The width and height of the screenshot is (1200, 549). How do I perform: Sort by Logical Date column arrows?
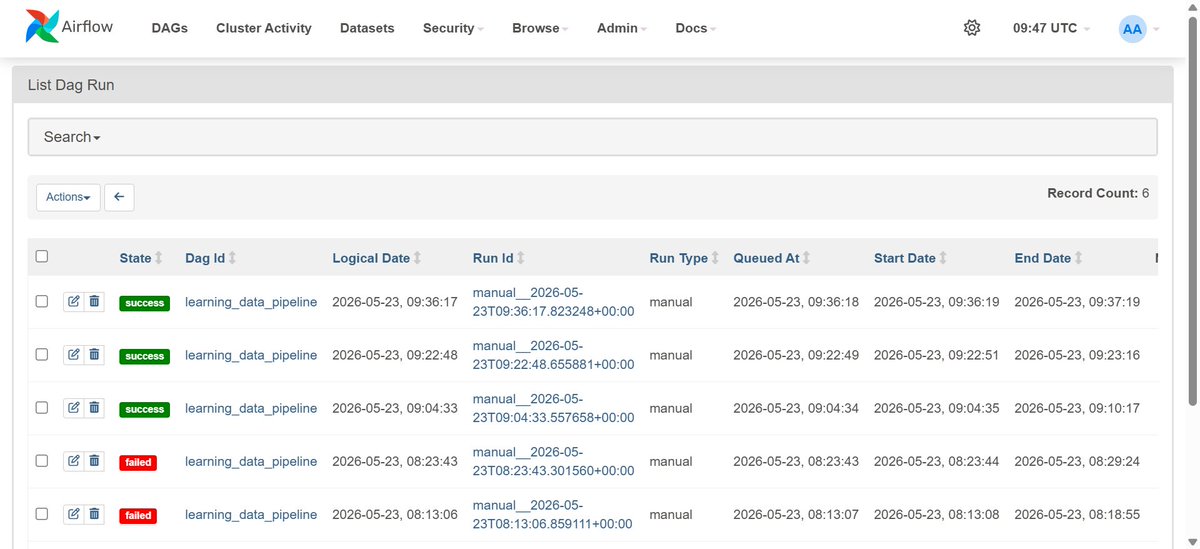pos(417,258)
